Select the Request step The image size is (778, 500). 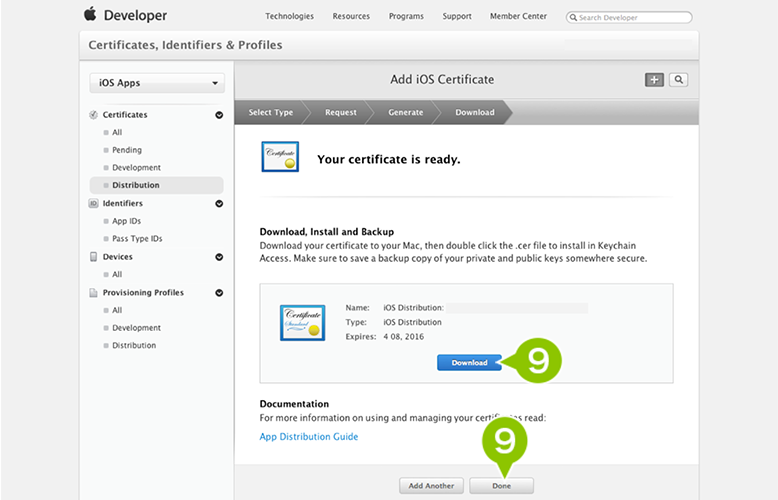pyautogui.click(x=341, y=112)
